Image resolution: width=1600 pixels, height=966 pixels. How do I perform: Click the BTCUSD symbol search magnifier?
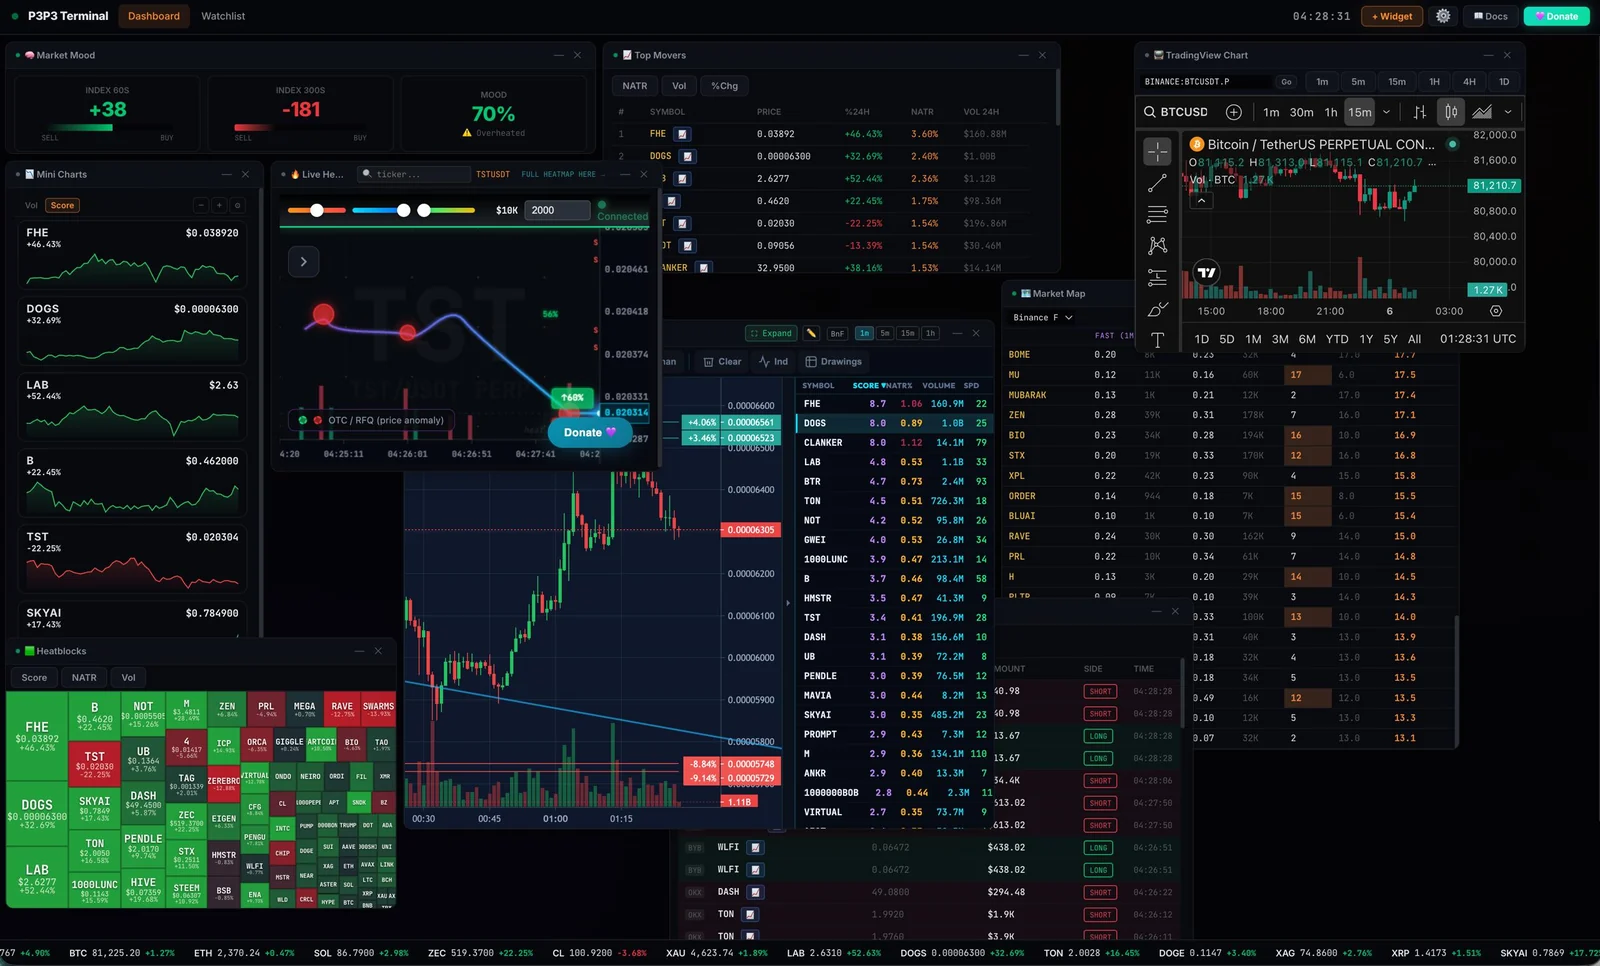pos(1150,112)
